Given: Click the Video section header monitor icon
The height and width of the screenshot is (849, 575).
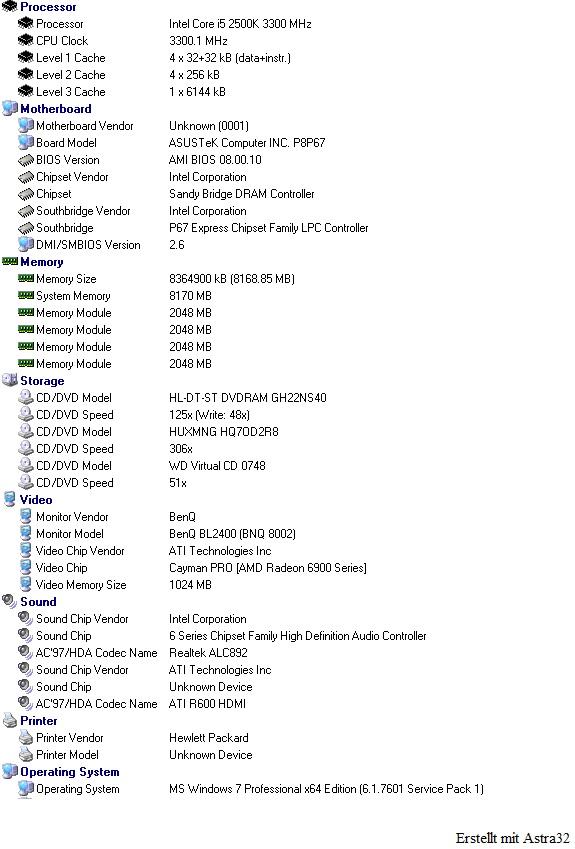Looking at the screenshot, I should (9, 499).
